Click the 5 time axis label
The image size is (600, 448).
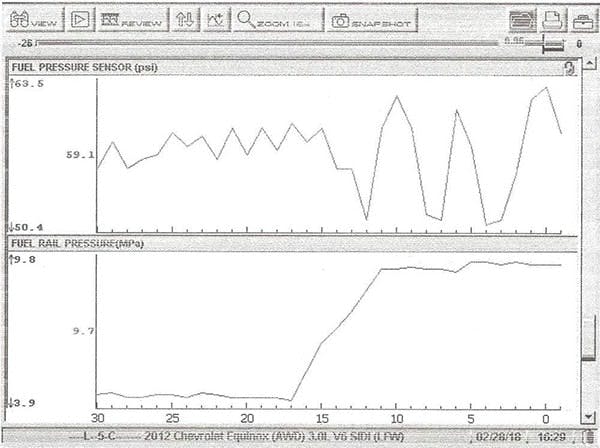[x=471, y=419]
